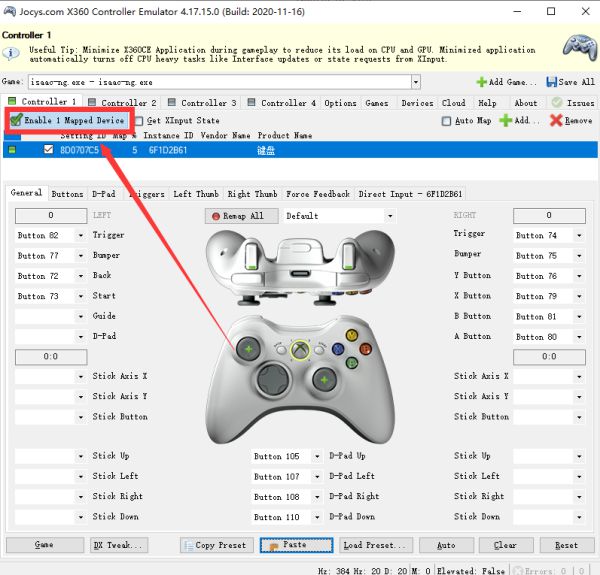Remove the mapped device with red X
This screenshot has width=600, height=575.
[x=570, y=120]
